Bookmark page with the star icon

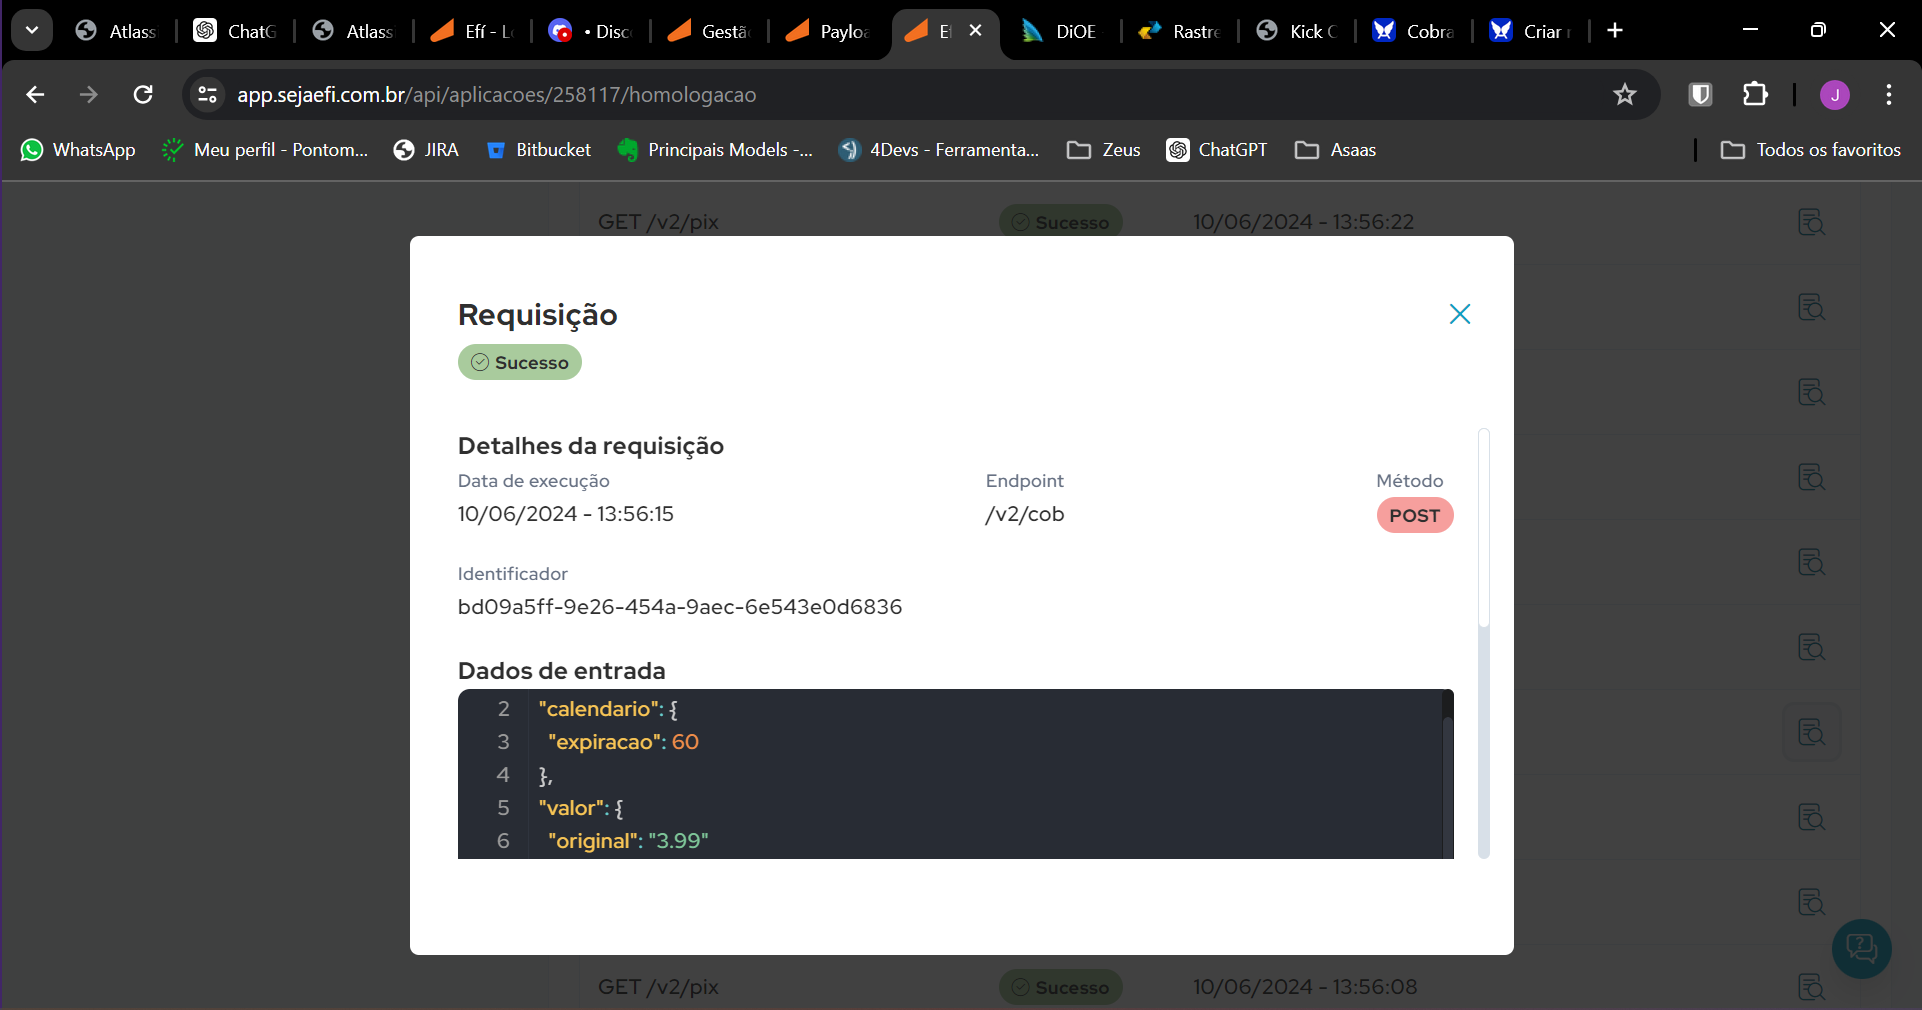pyautogui.click(x=1624, y=95)
